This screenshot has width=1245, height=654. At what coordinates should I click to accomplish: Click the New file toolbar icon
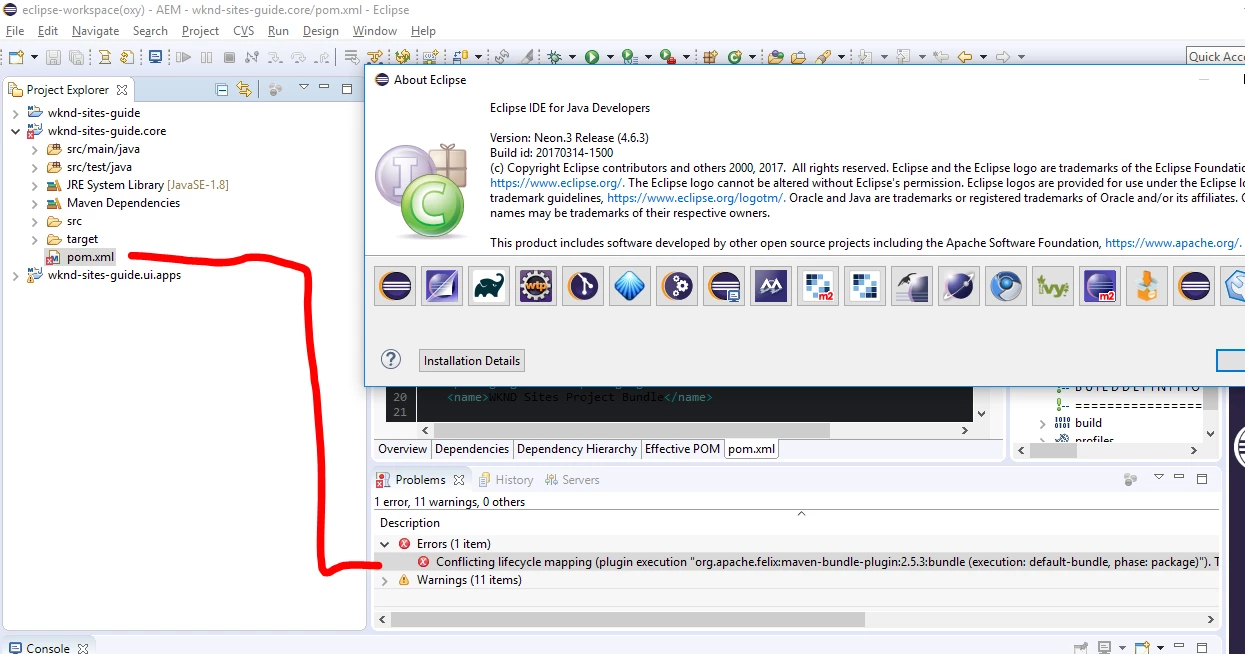coord(17,57)
